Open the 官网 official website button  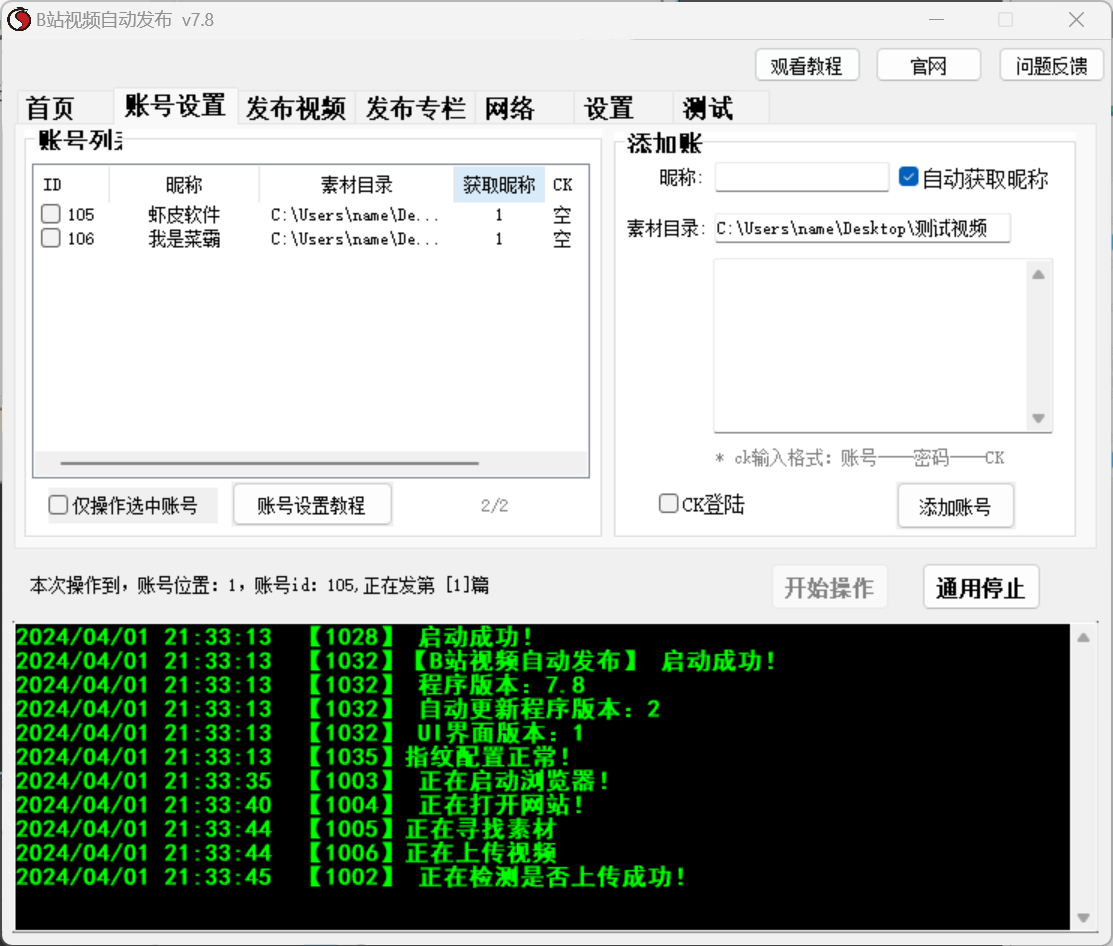pyautogui.click(x=928, y=66)
